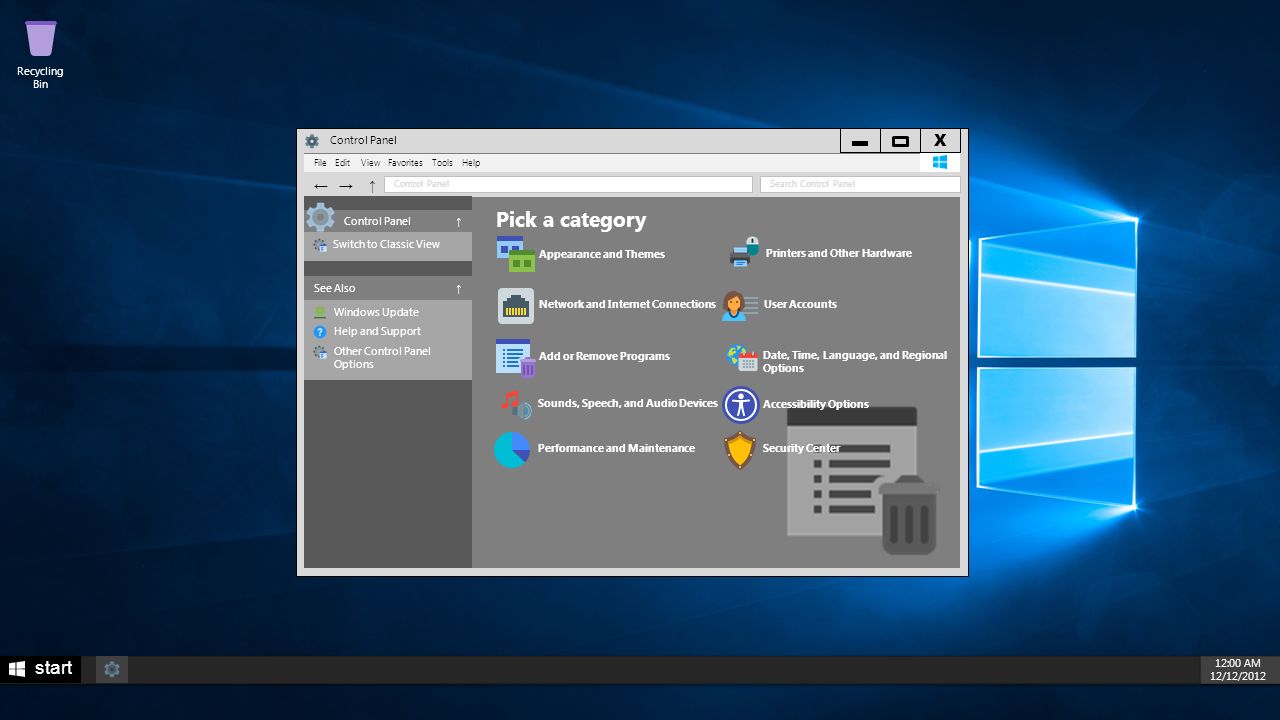Select the Date, Time, Language globe icon
Image resolution: width=1280 pixels, height=720 pixels.
pyautogui.click(x=742, y=358)
